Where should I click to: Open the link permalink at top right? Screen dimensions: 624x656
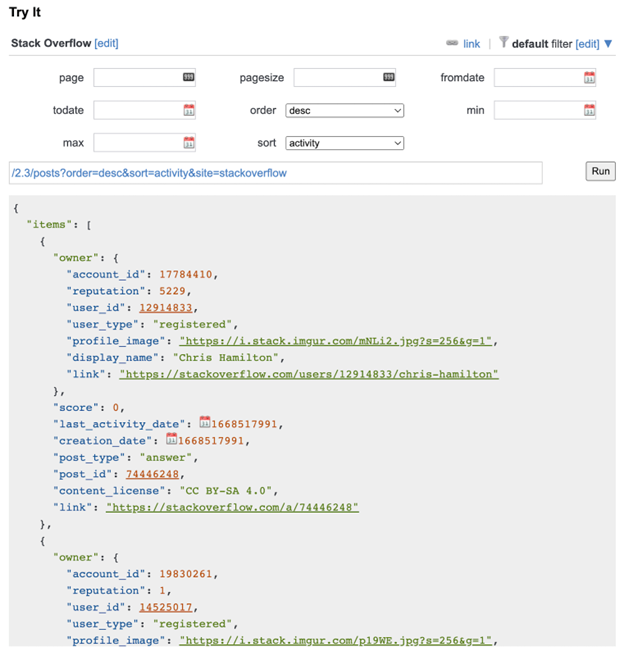pyautogui.click(x=471, y=44)
